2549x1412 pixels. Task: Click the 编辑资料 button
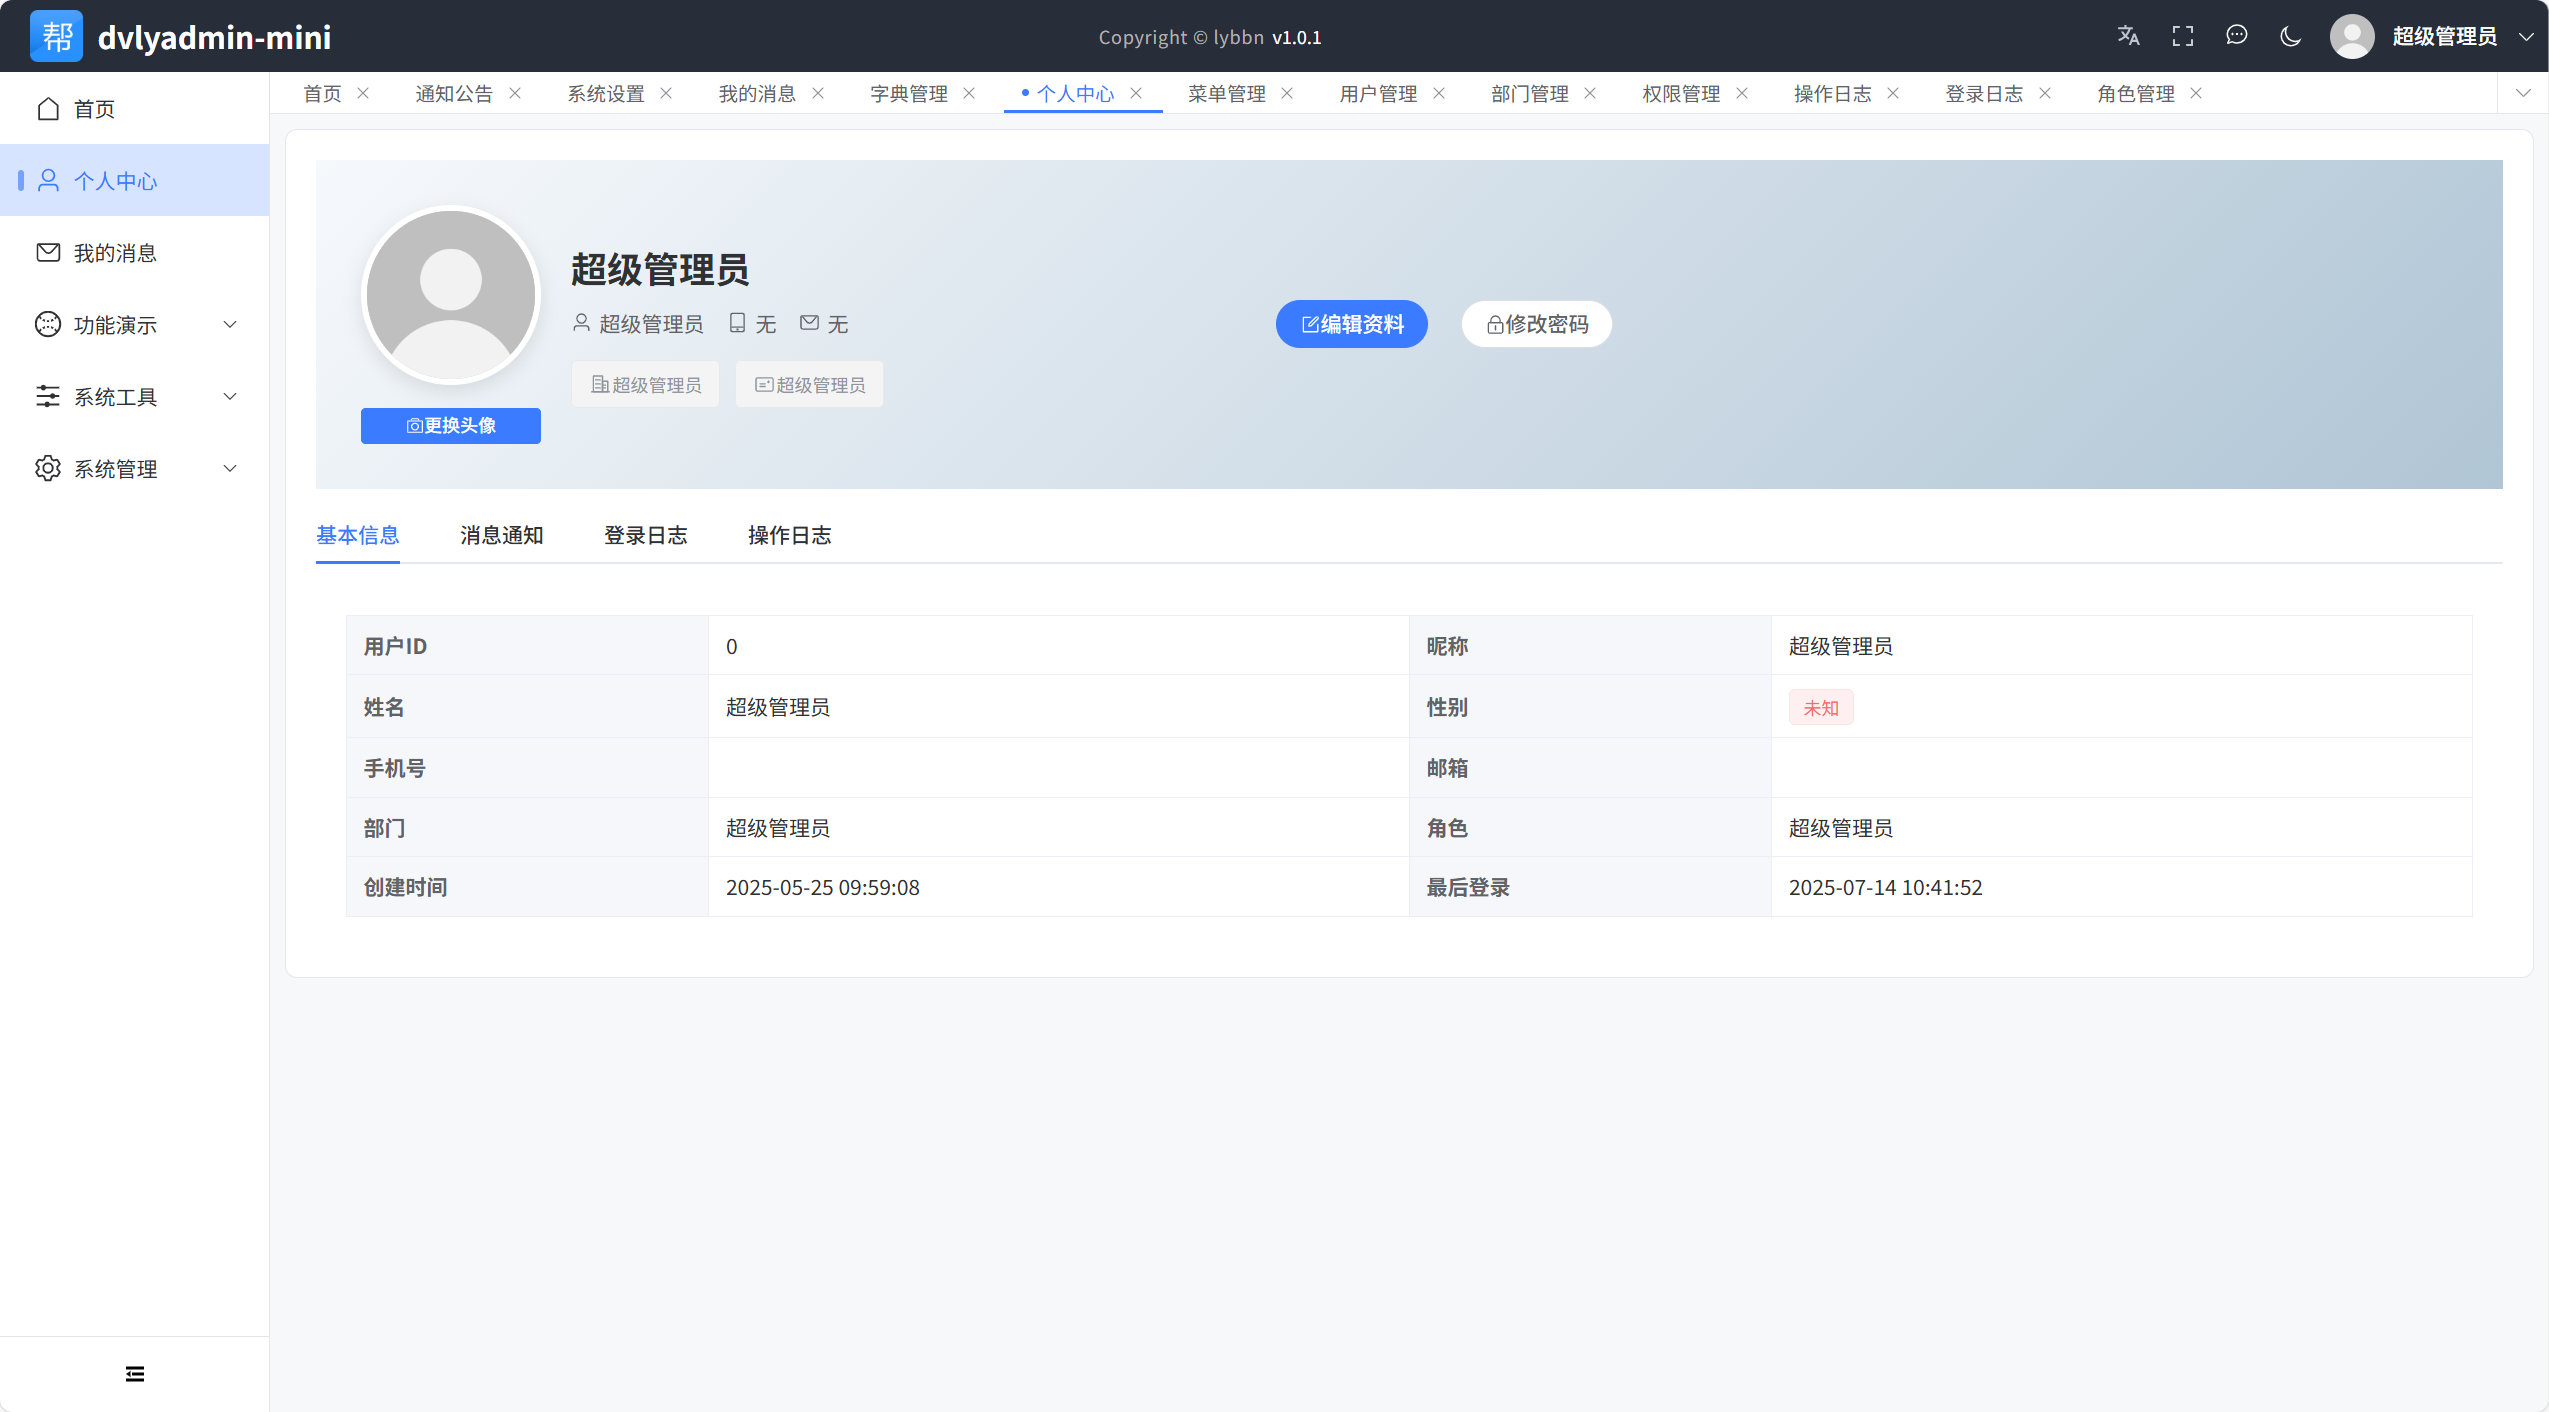(1352, 324)
